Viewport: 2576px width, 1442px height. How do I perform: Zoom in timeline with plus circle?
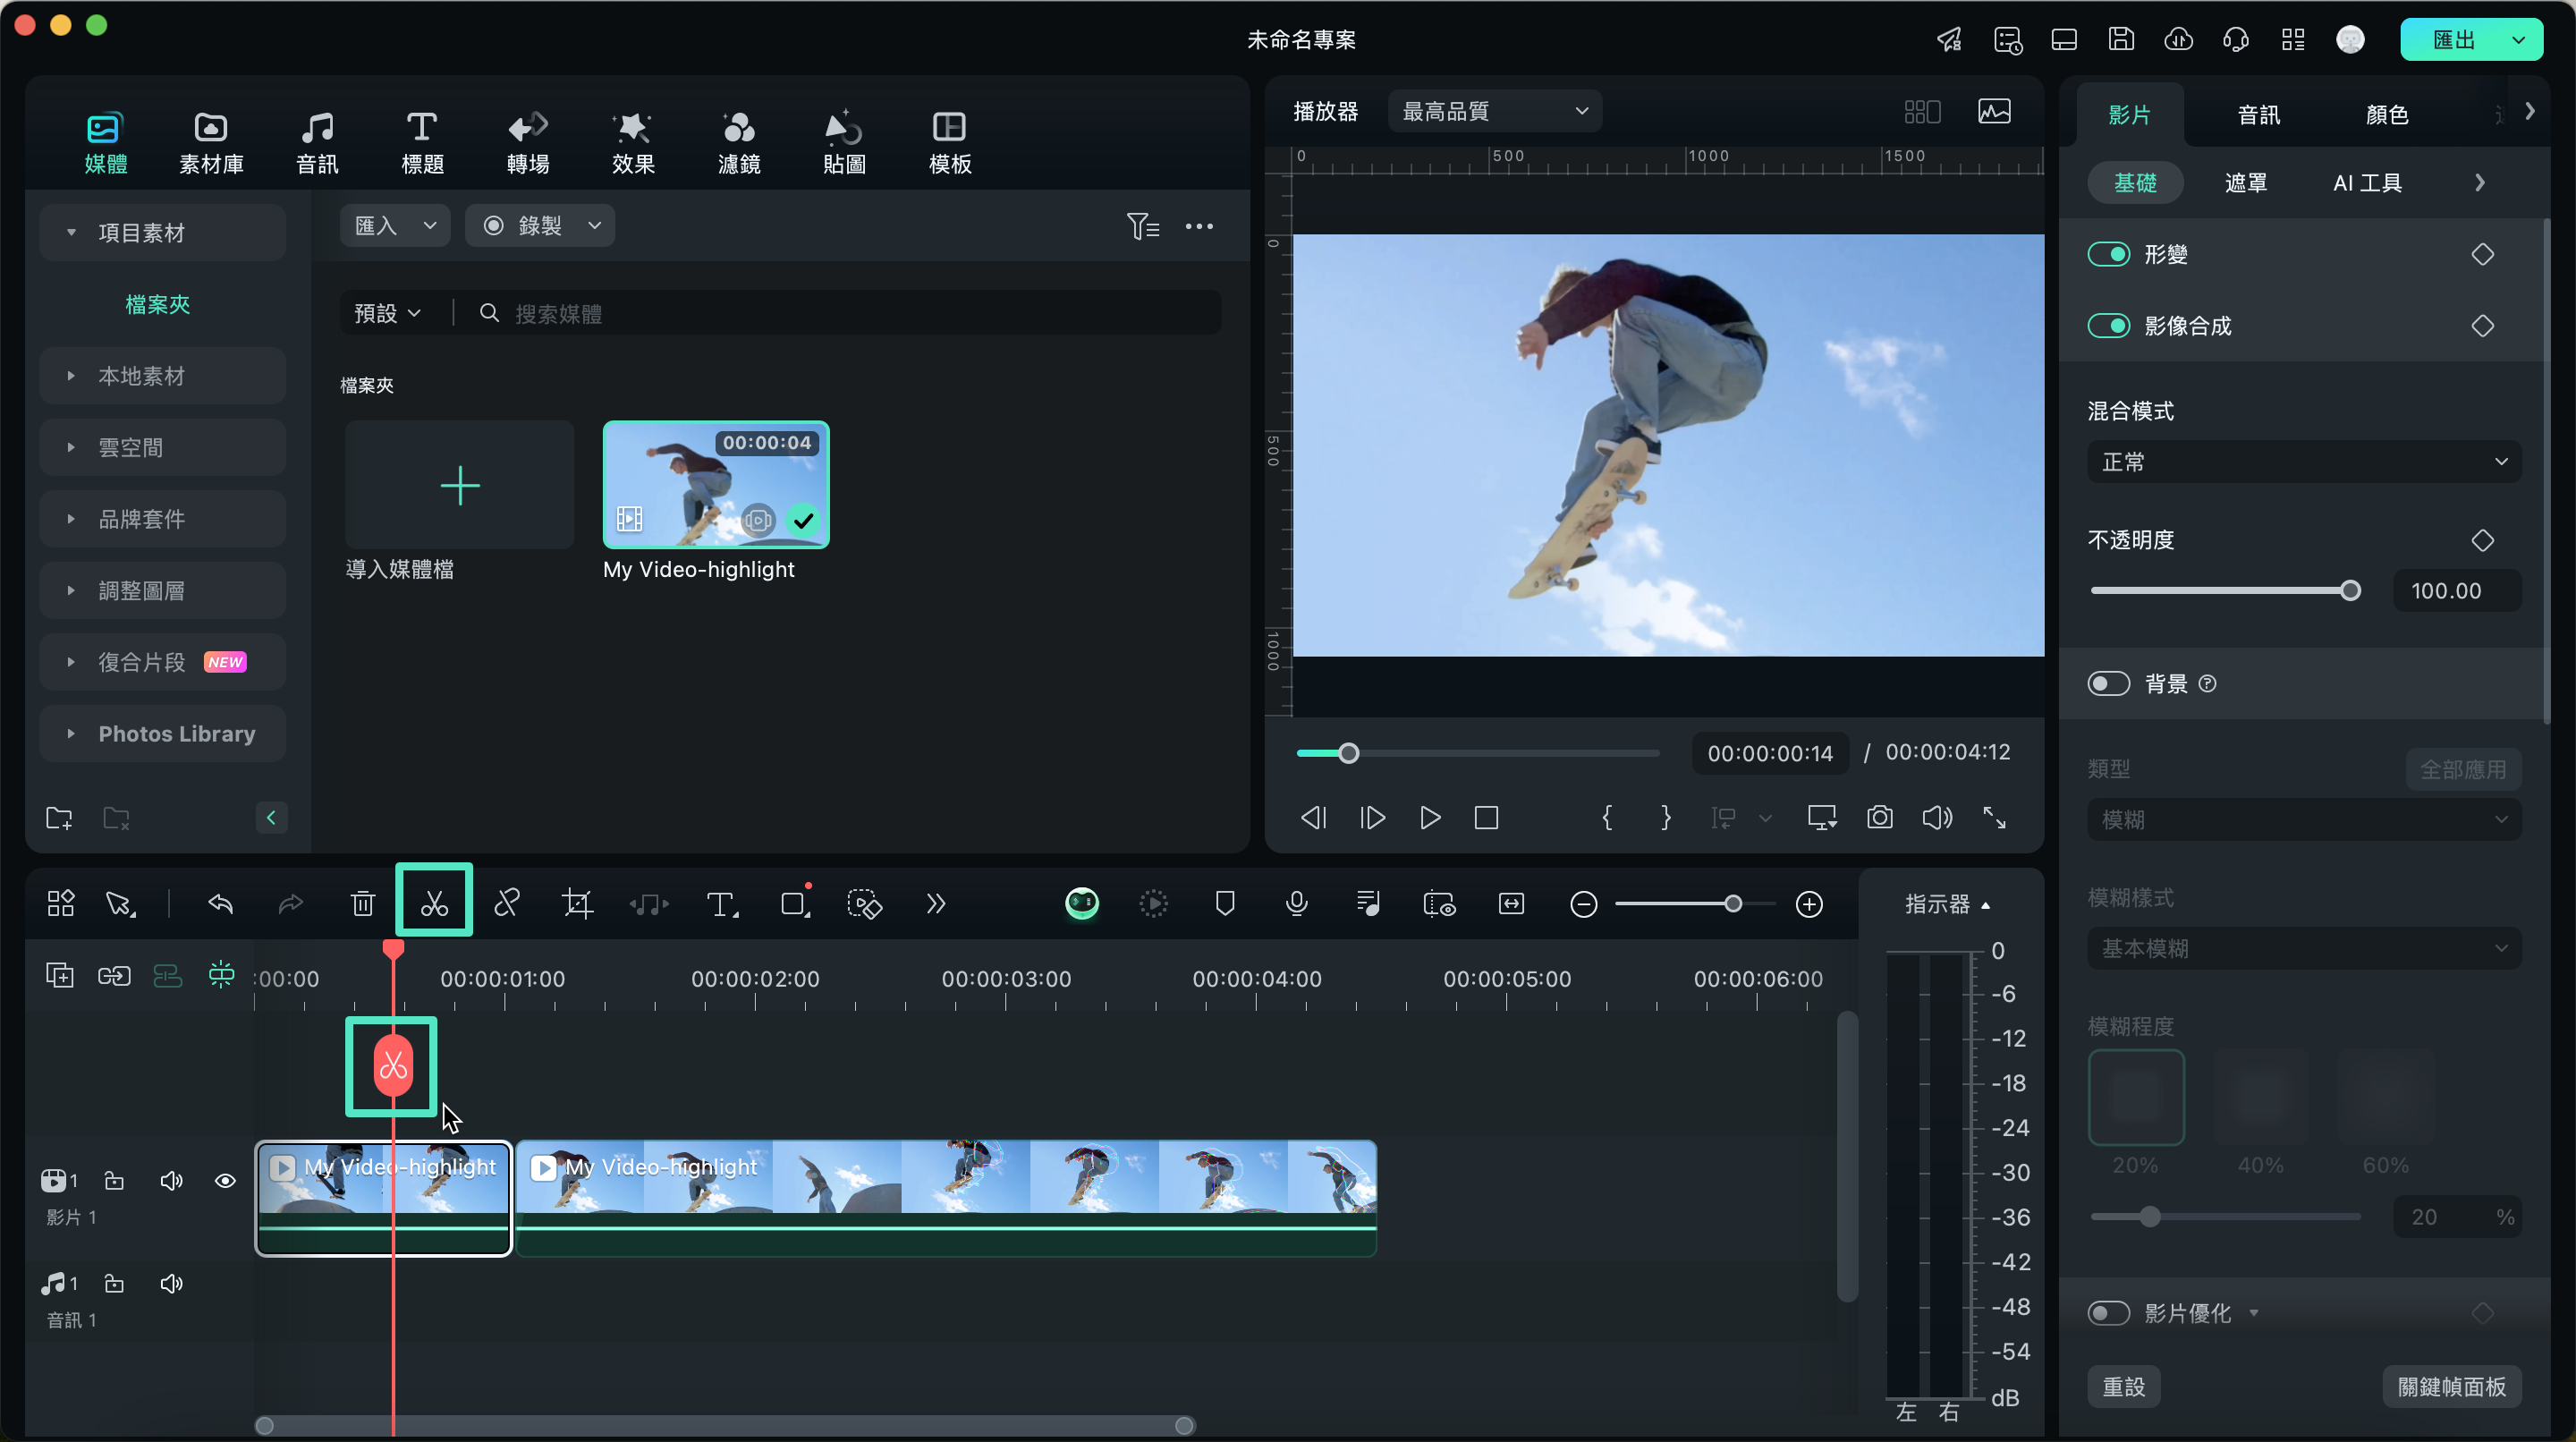(1809, 904)
